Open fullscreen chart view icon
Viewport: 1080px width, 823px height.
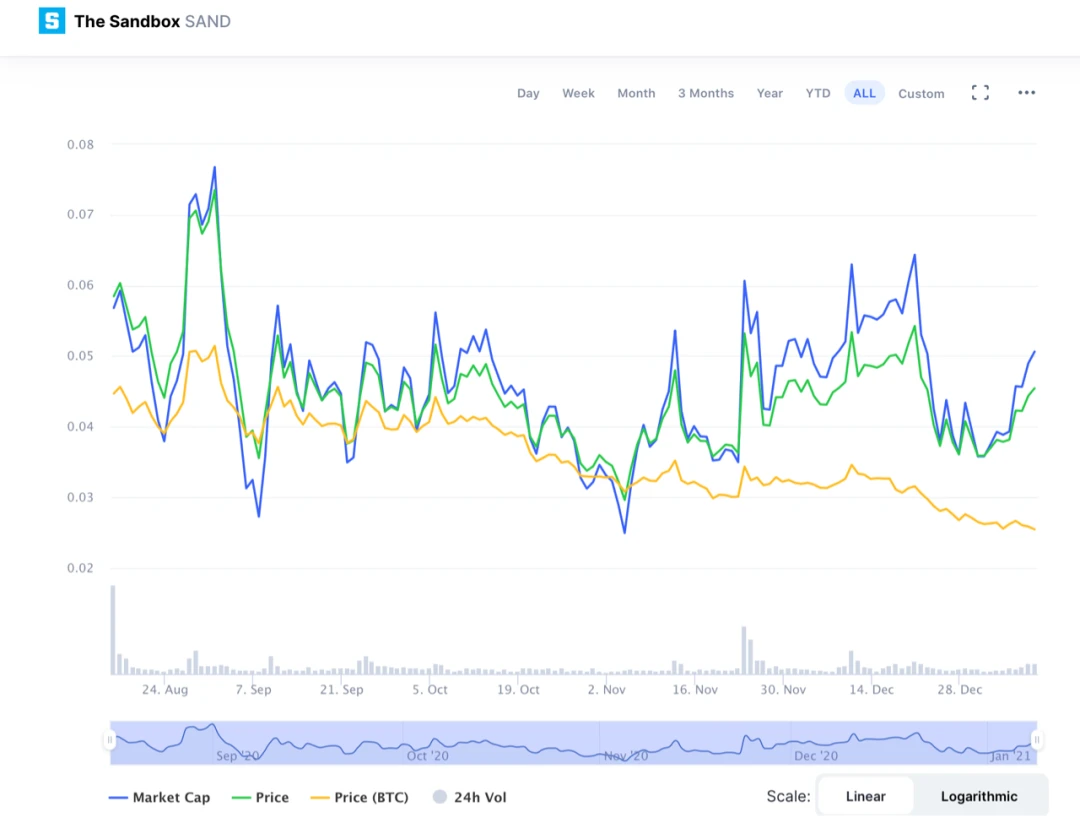coord(980,93)
